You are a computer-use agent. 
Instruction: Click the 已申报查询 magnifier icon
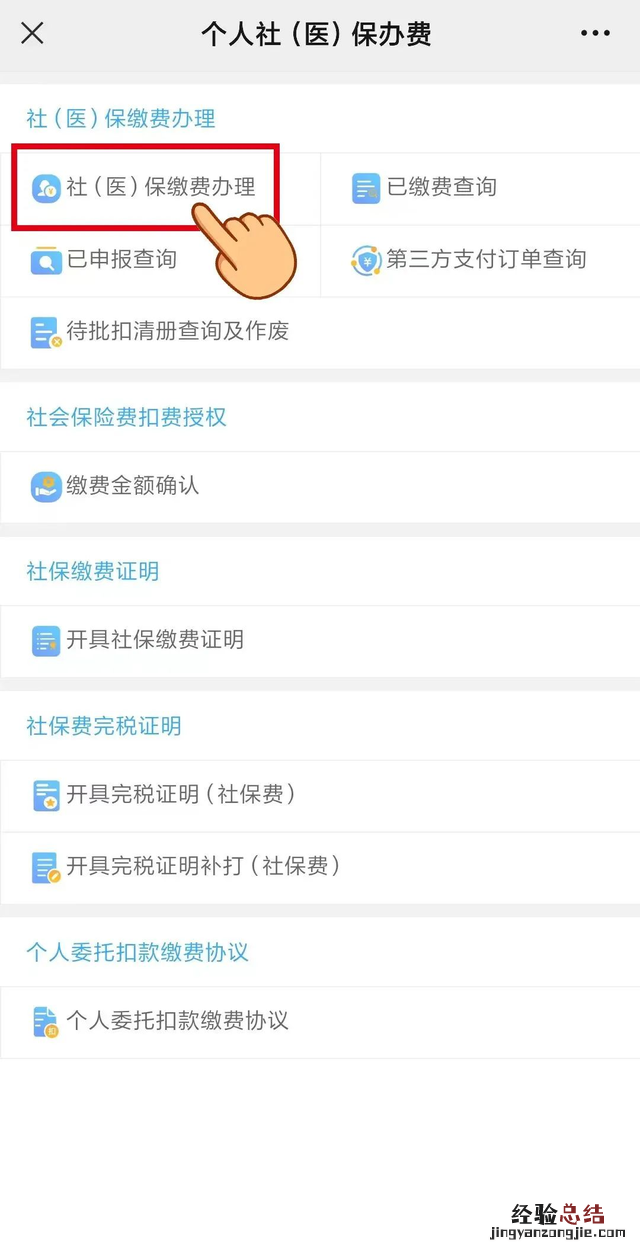click(x=46, y=260)
